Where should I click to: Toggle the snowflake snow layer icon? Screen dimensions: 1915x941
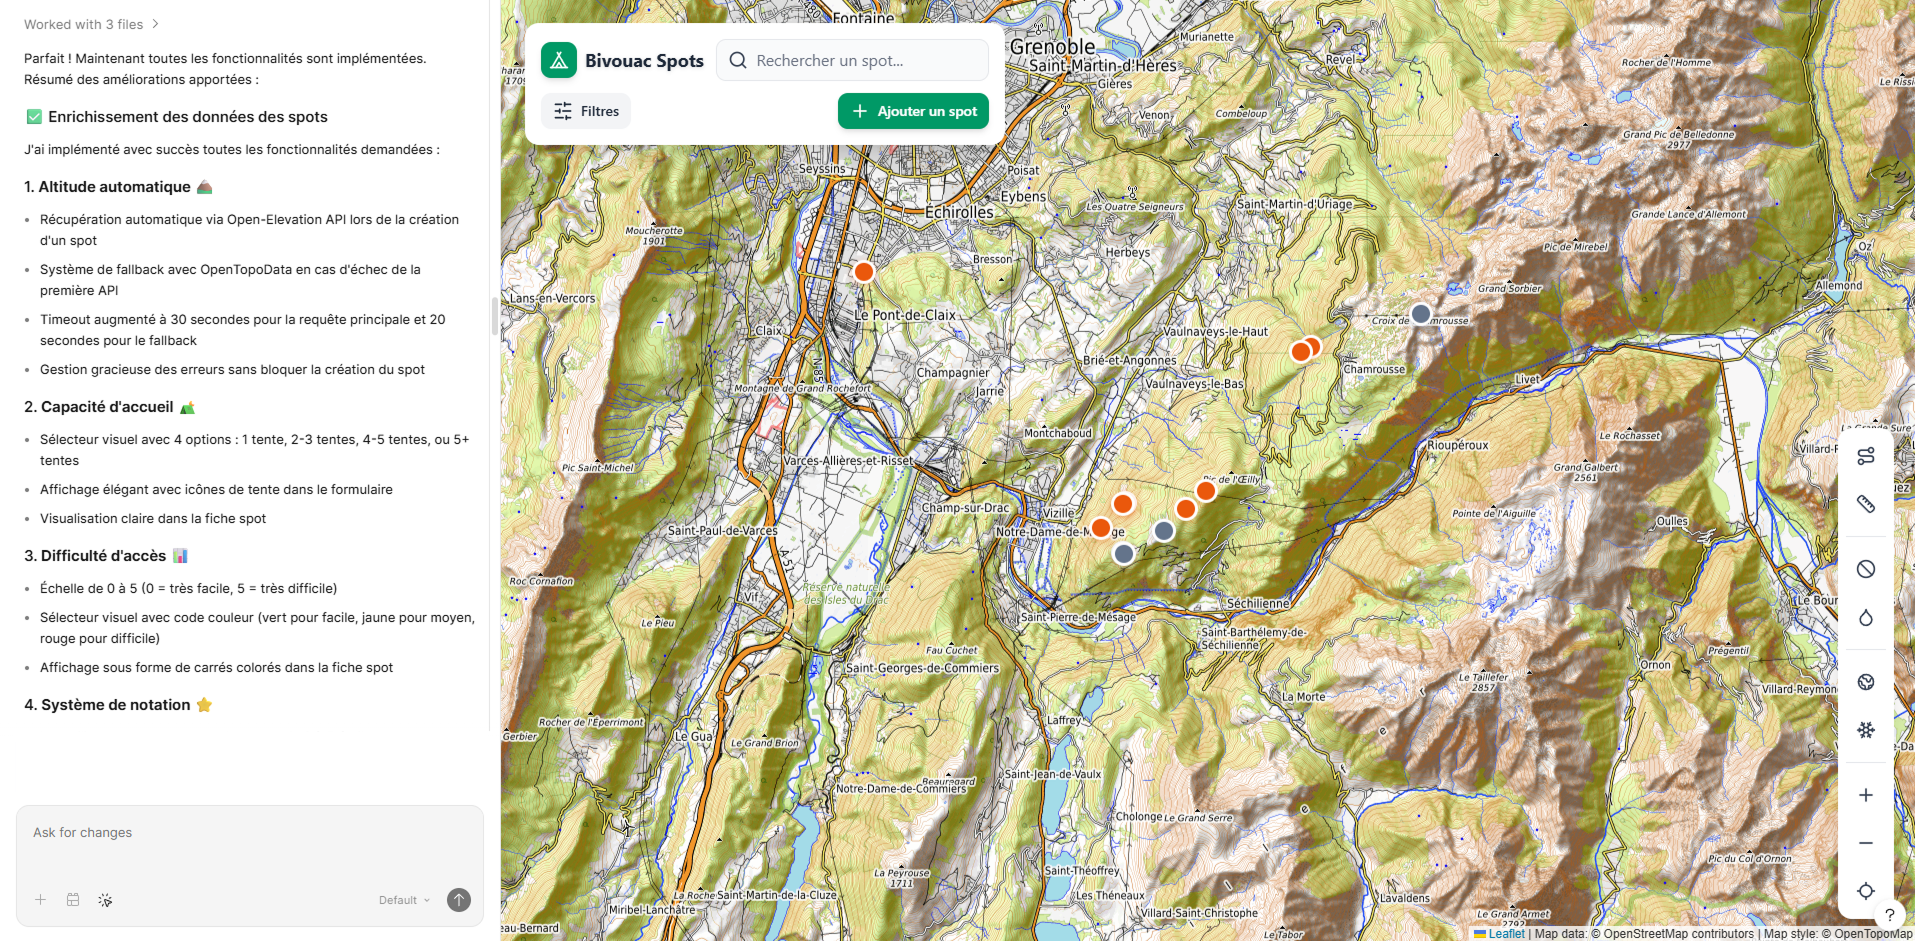pos(1865,730)
